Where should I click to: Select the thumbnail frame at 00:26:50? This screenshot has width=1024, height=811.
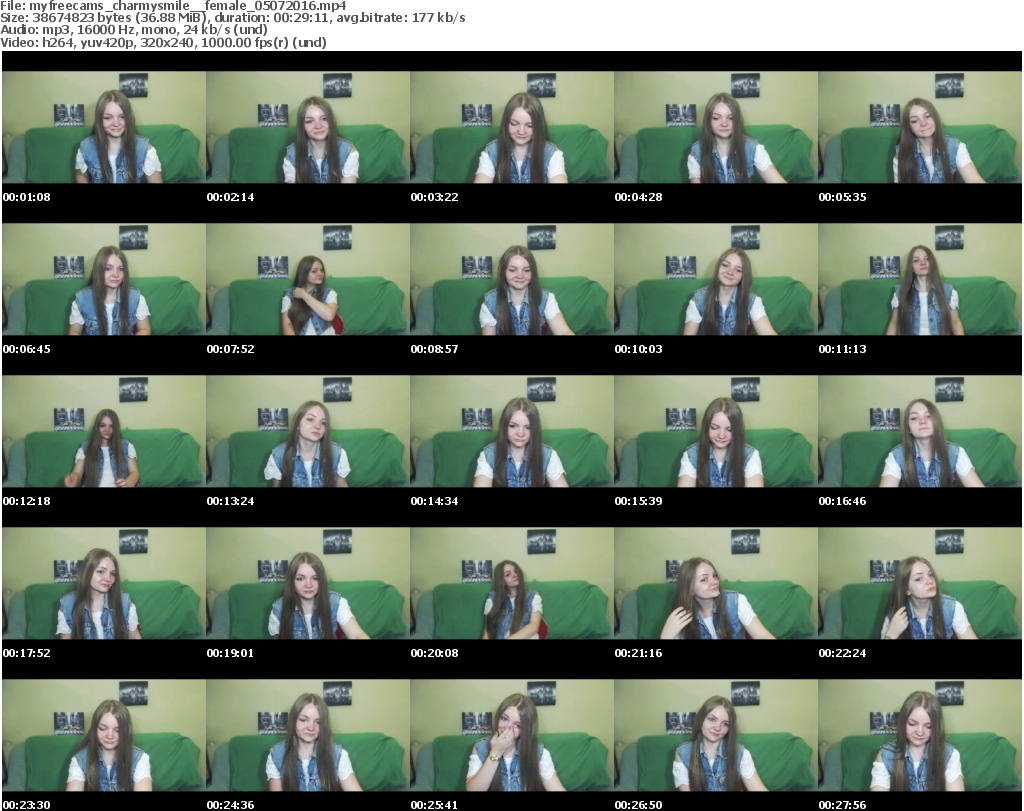(x=716, y=736)
